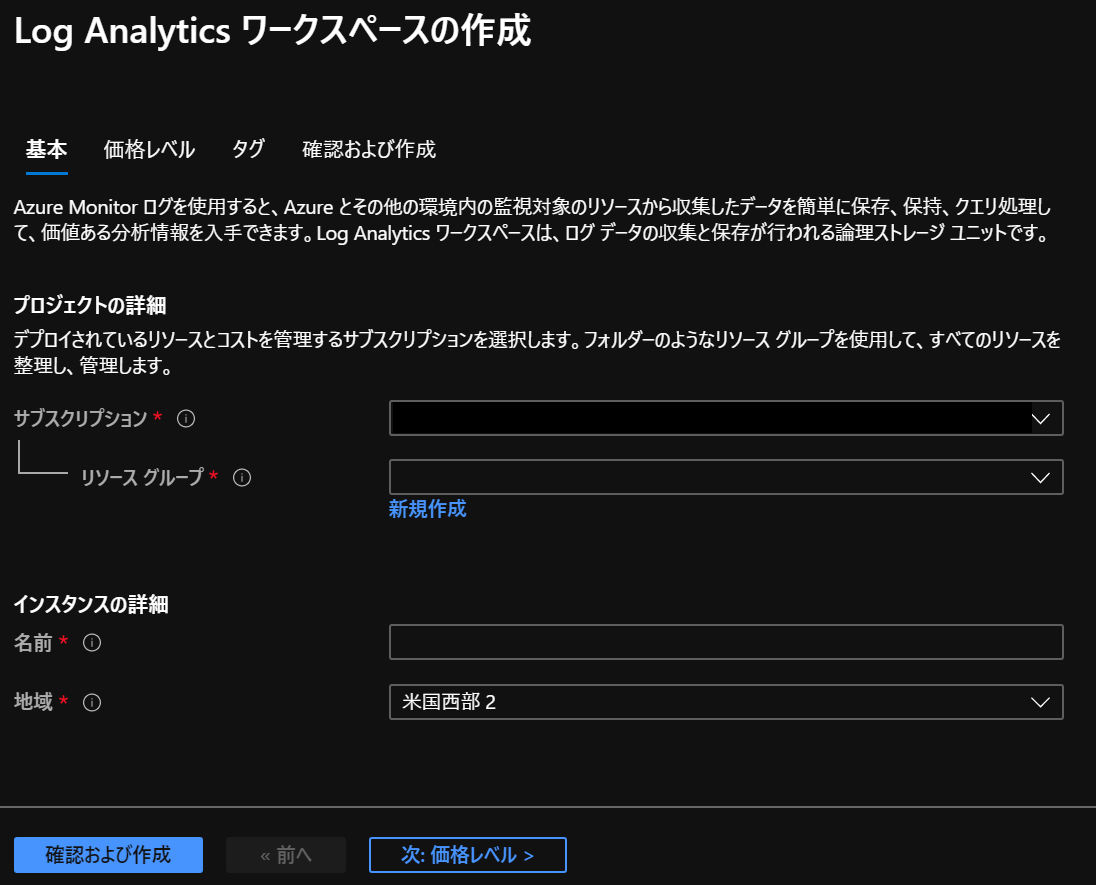Viewport: 1096px width, 885px height.
Task: Click the « 前へ button
Action: [286, 855]
